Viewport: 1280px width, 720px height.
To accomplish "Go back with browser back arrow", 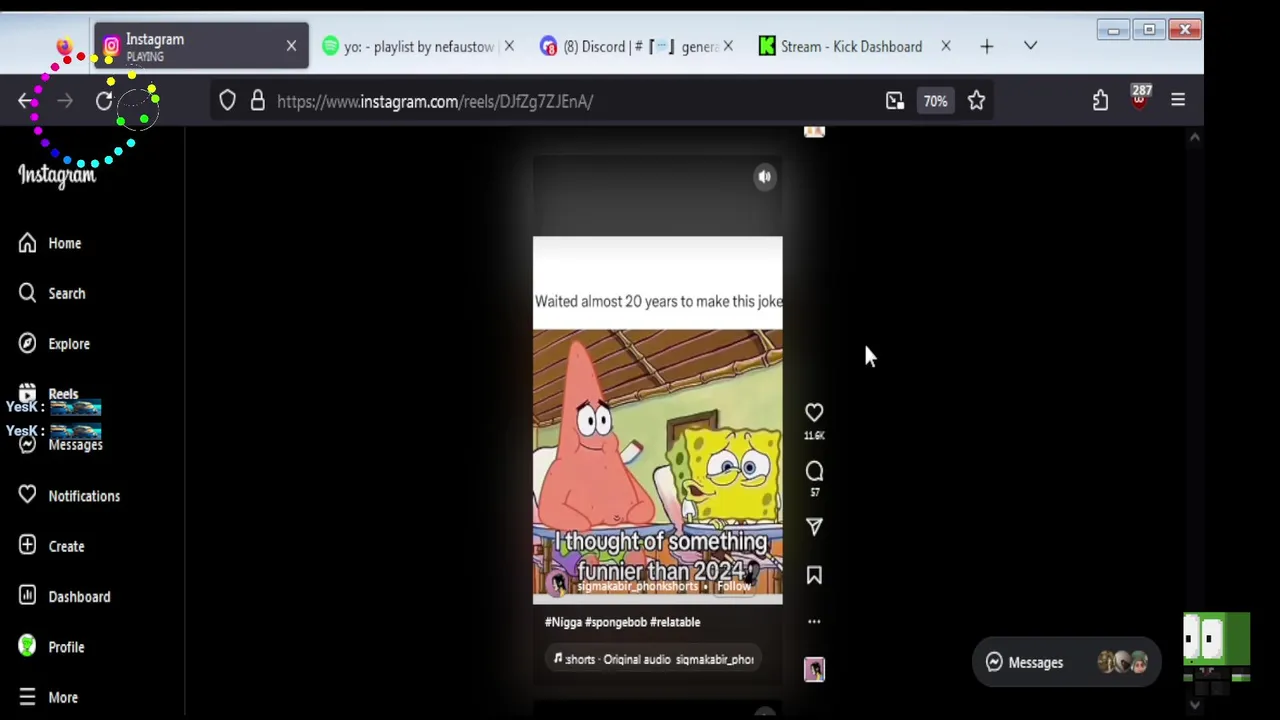I will tap(26, 101).
